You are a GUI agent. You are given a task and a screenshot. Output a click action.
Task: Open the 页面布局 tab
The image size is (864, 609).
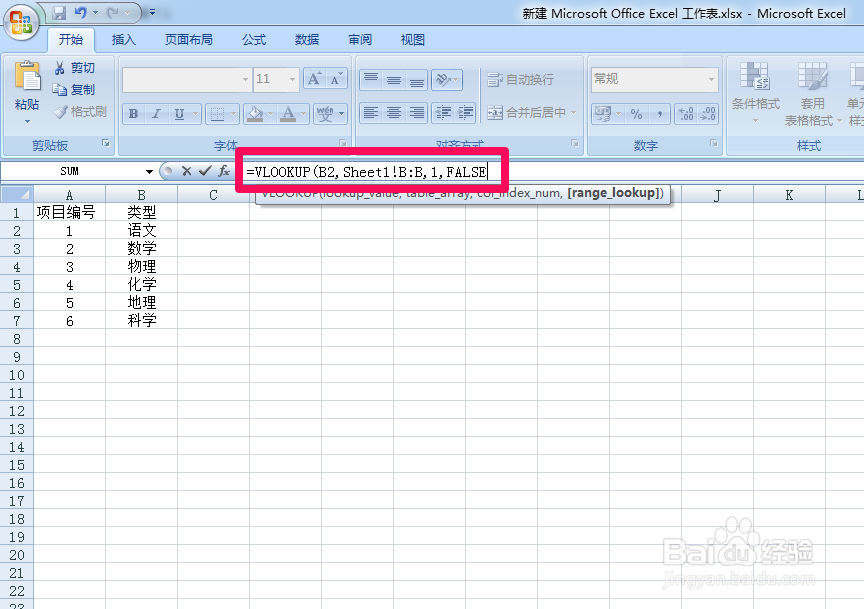188,40
